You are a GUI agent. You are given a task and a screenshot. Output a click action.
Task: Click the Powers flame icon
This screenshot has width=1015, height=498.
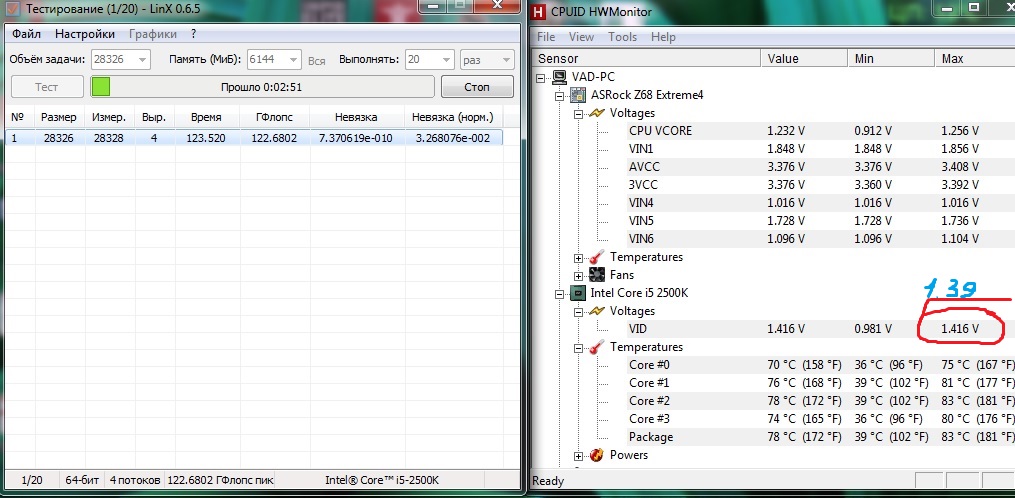(x=598, y=455)
